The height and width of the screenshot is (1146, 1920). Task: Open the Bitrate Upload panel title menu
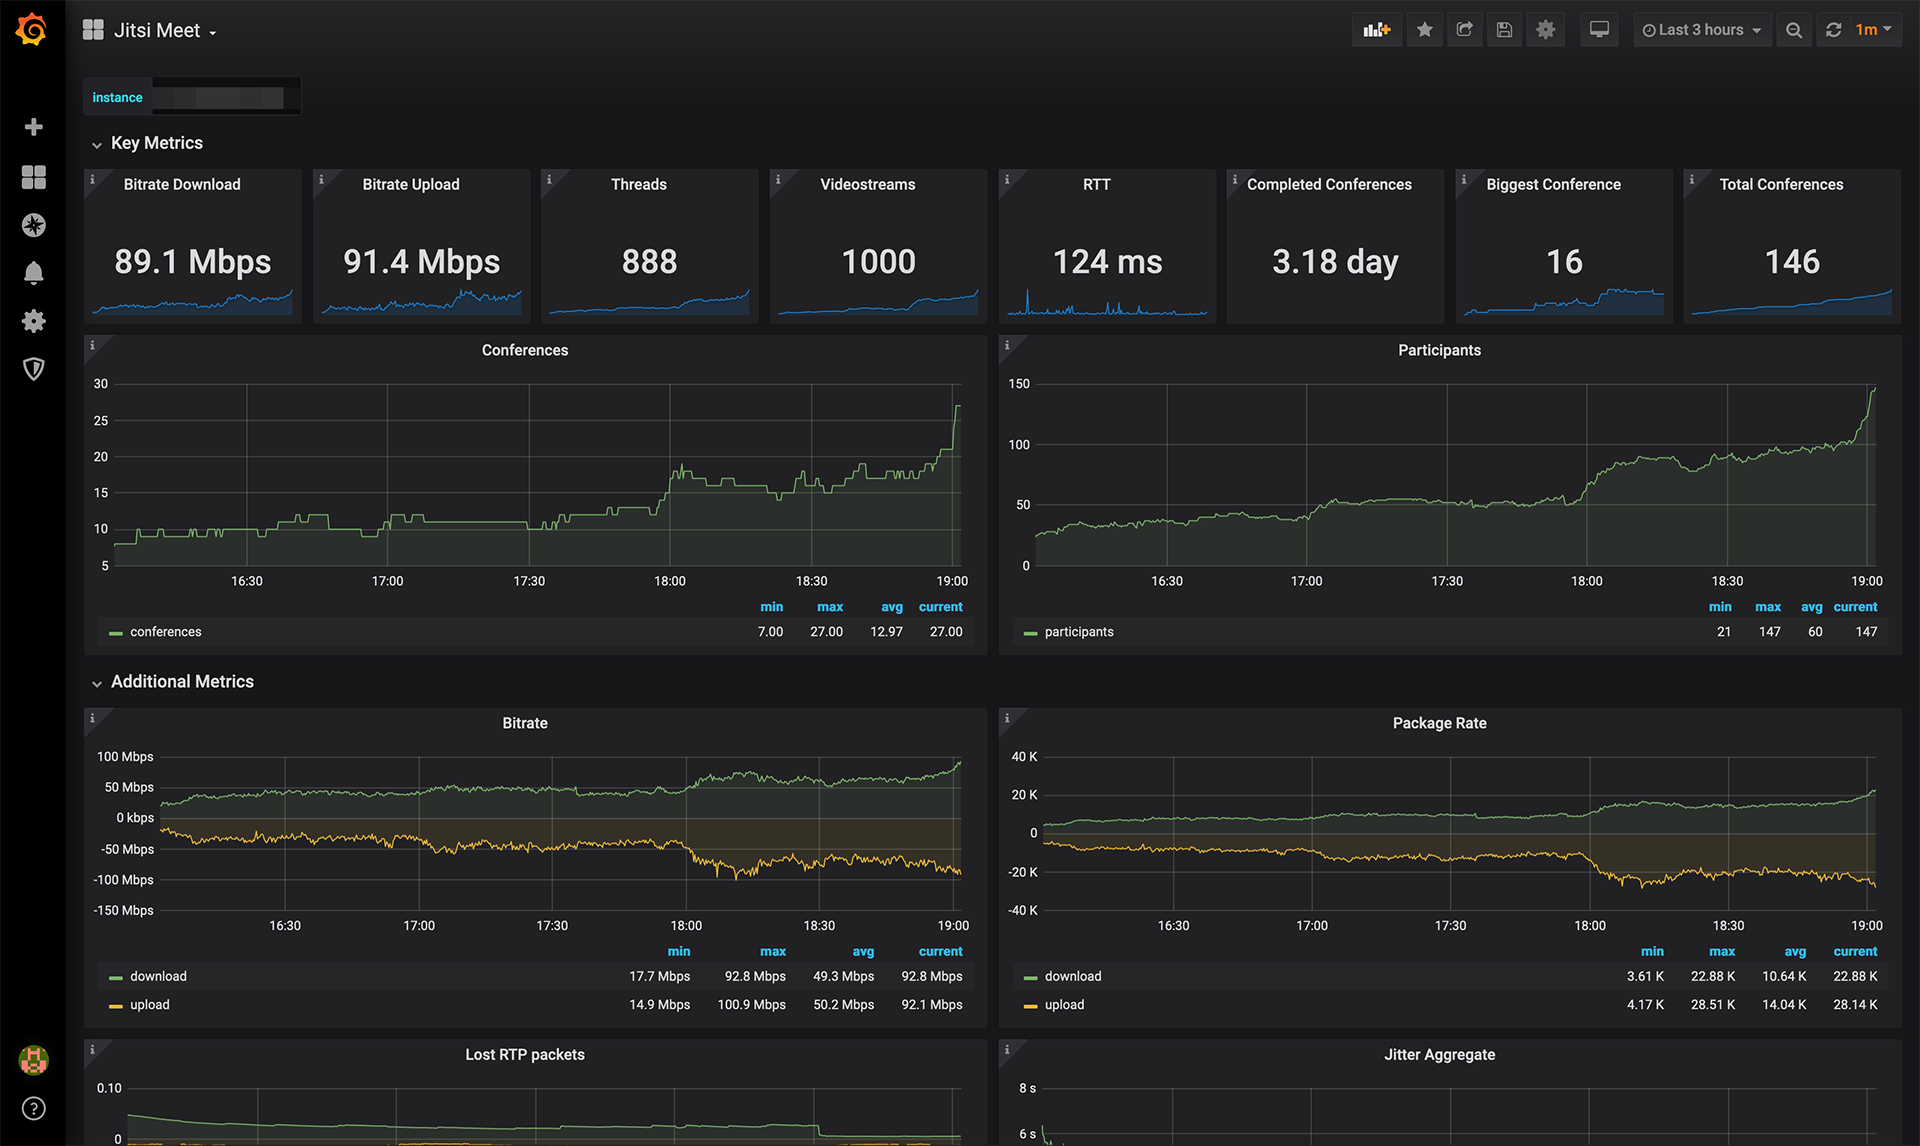(x=411, y=184)
